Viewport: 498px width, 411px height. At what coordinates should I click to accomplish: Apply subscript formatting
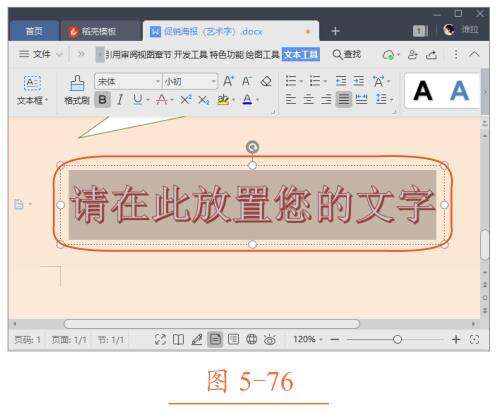pos(204,100)
